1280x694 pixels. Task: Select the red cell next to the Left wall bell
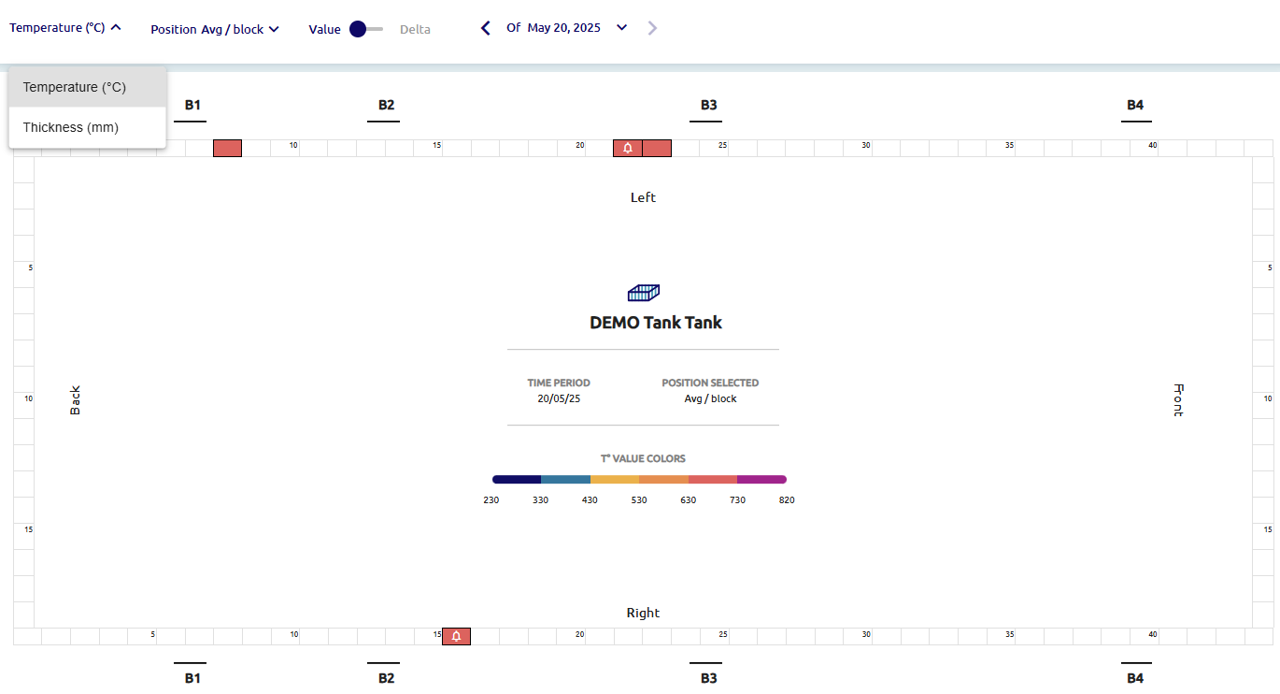(657, 148)
